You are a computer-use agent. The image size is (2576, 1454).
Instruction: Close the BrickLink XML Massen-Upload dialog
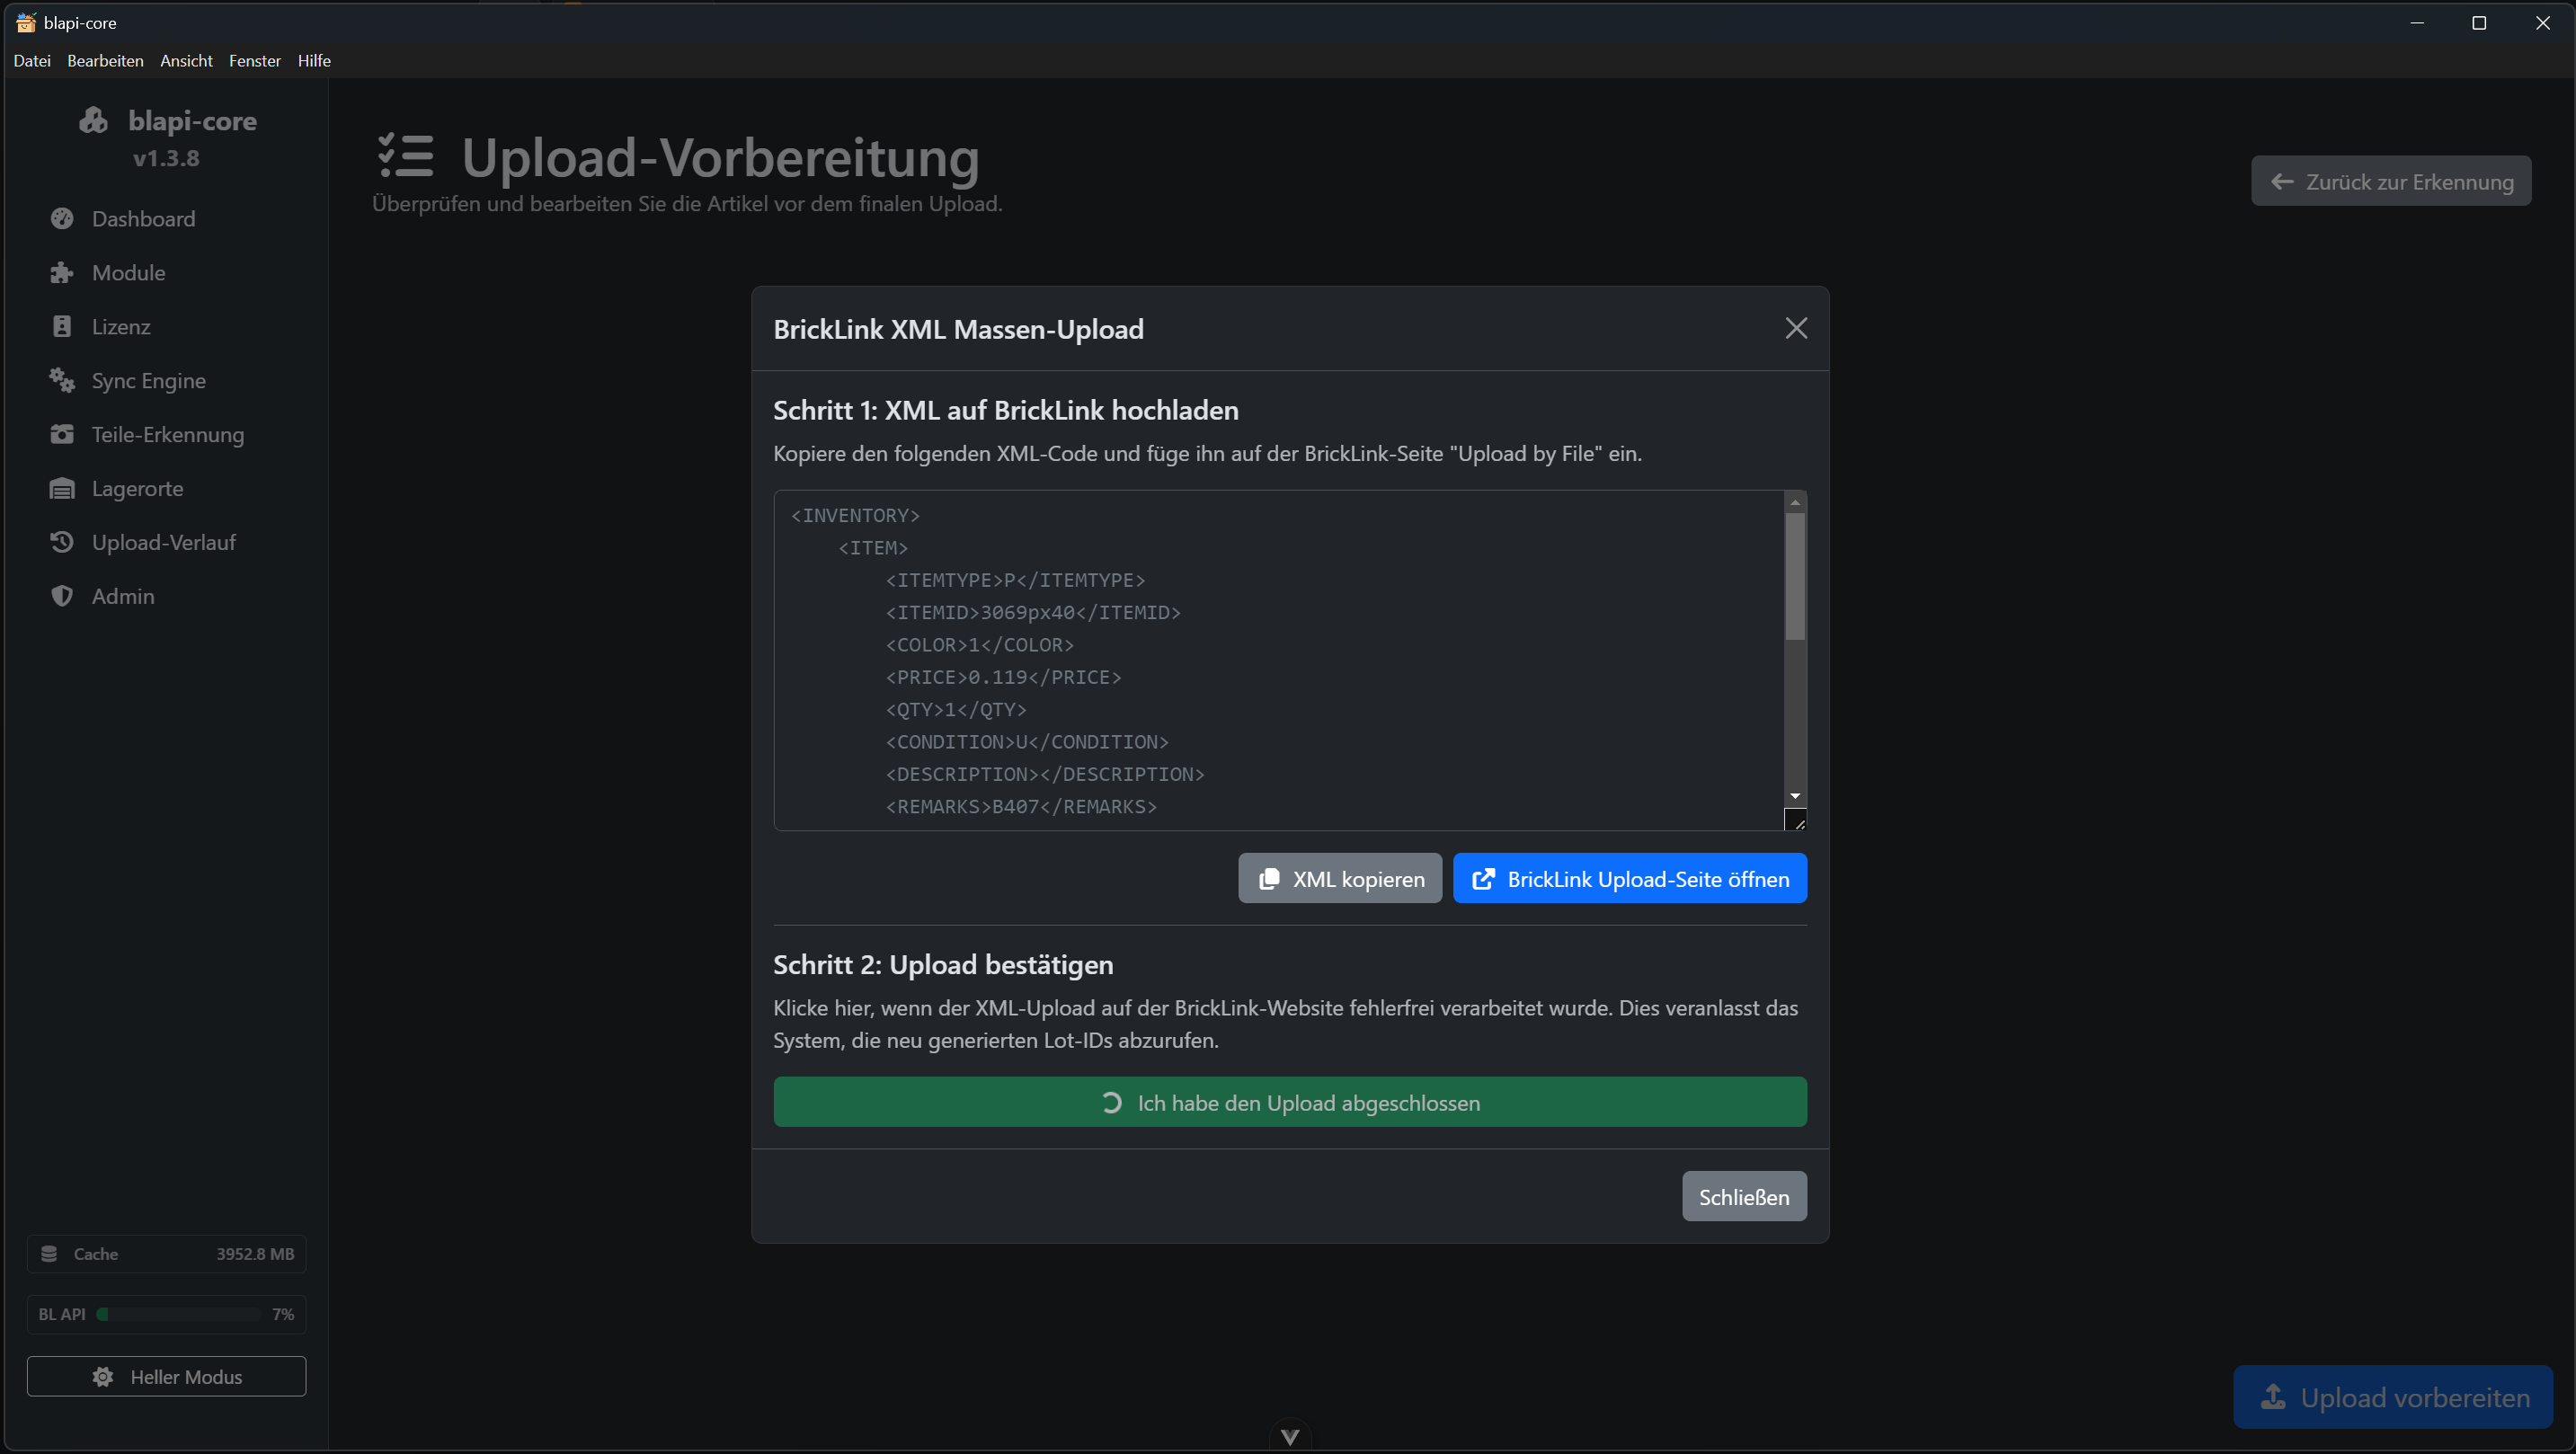coord(1796,328)
